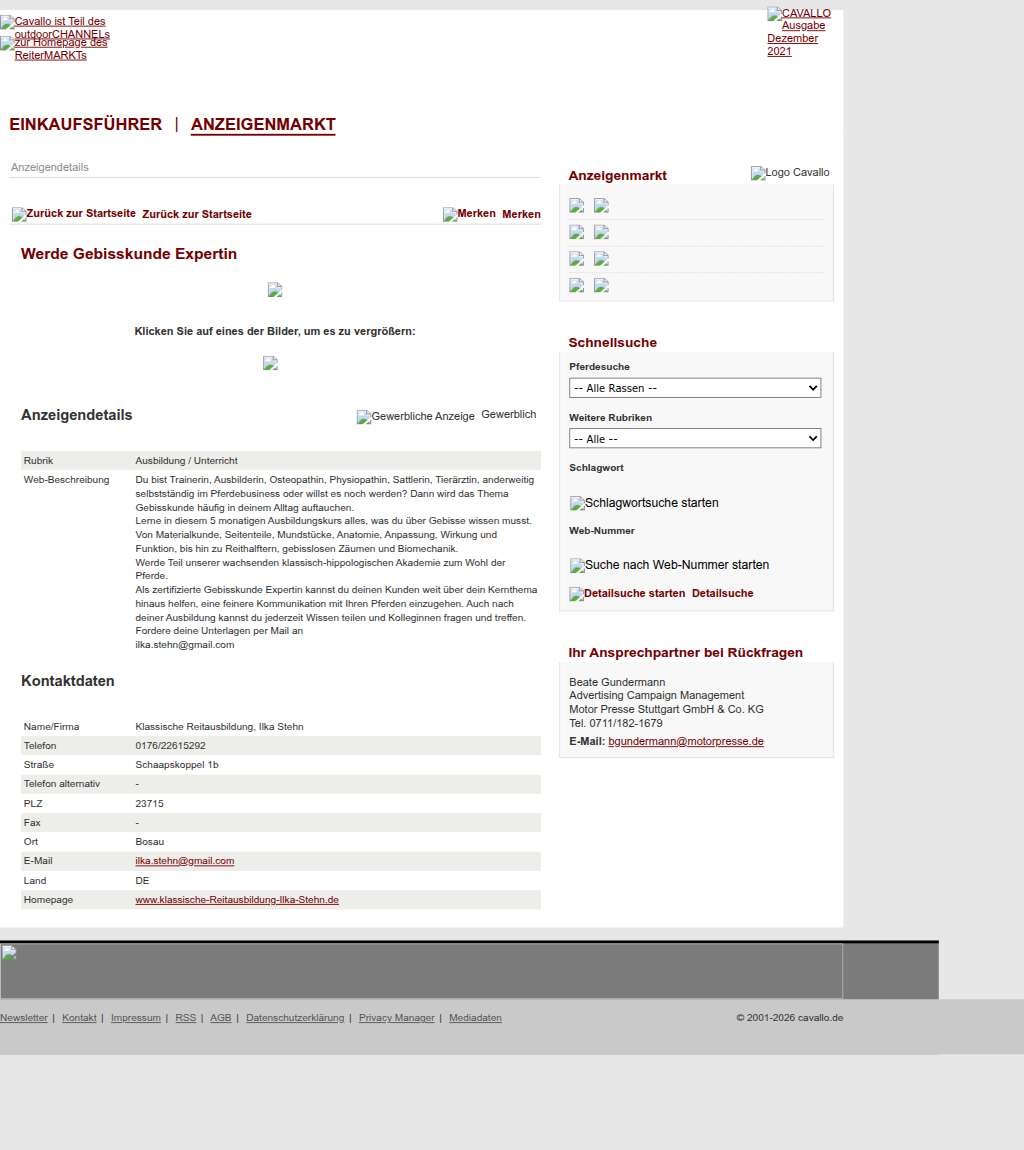Email bgundermann@motorpresse.de contact link
Image resolution: width=1024 pixels, height=1150 pixels.
click(686, 742)
